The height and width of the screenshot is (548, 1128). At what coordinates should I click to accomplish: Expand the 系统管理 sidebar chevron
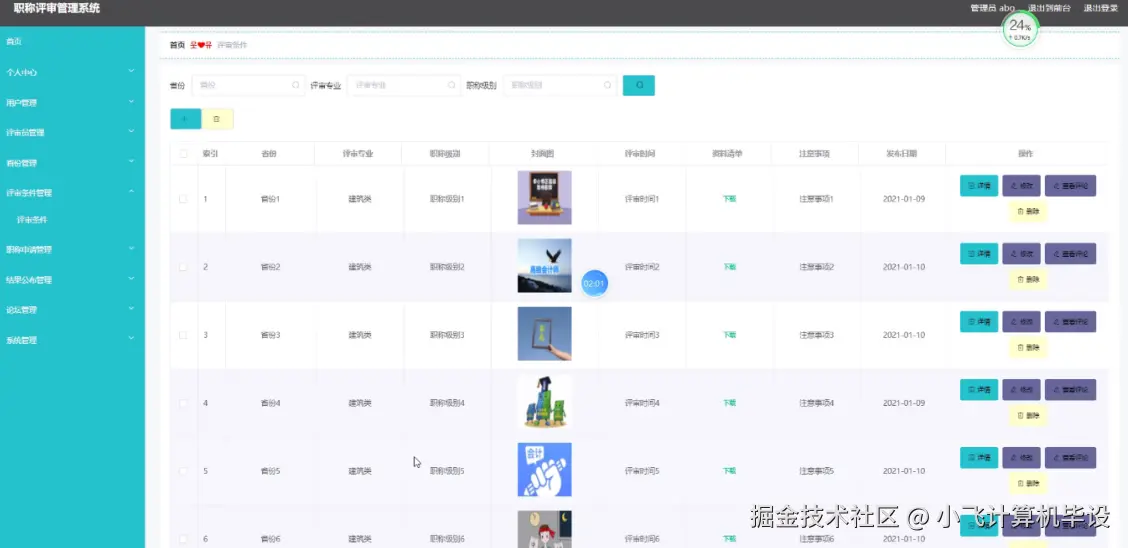point(131,338)
